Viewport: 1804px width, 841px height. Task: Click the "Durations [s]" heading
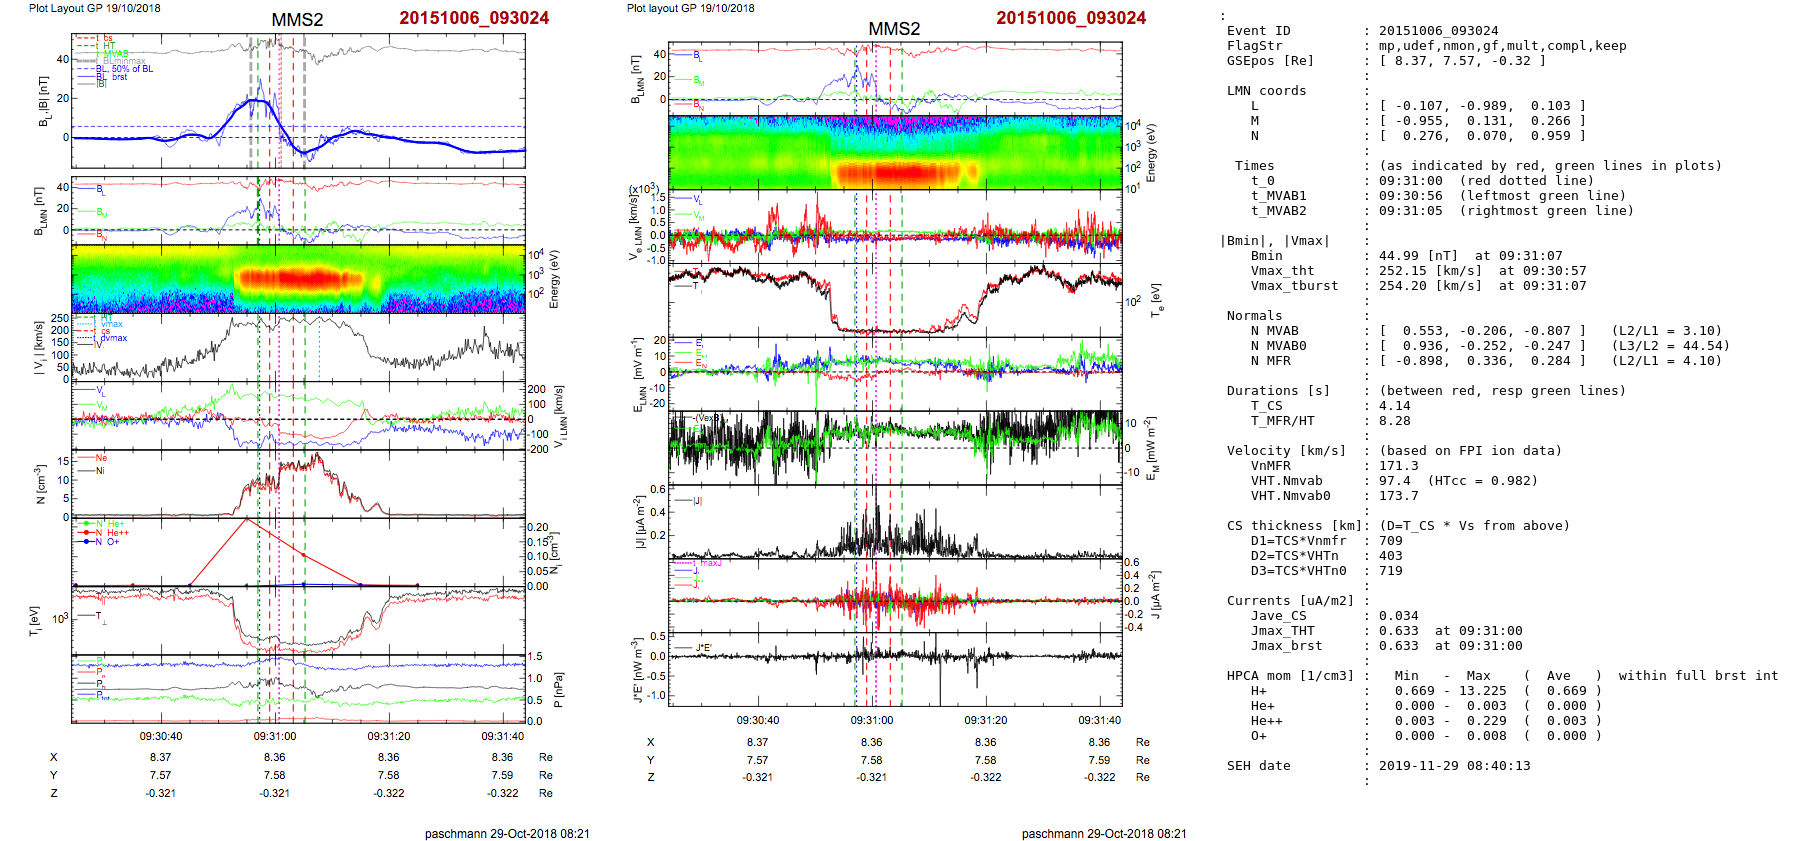pos(1278,391)
